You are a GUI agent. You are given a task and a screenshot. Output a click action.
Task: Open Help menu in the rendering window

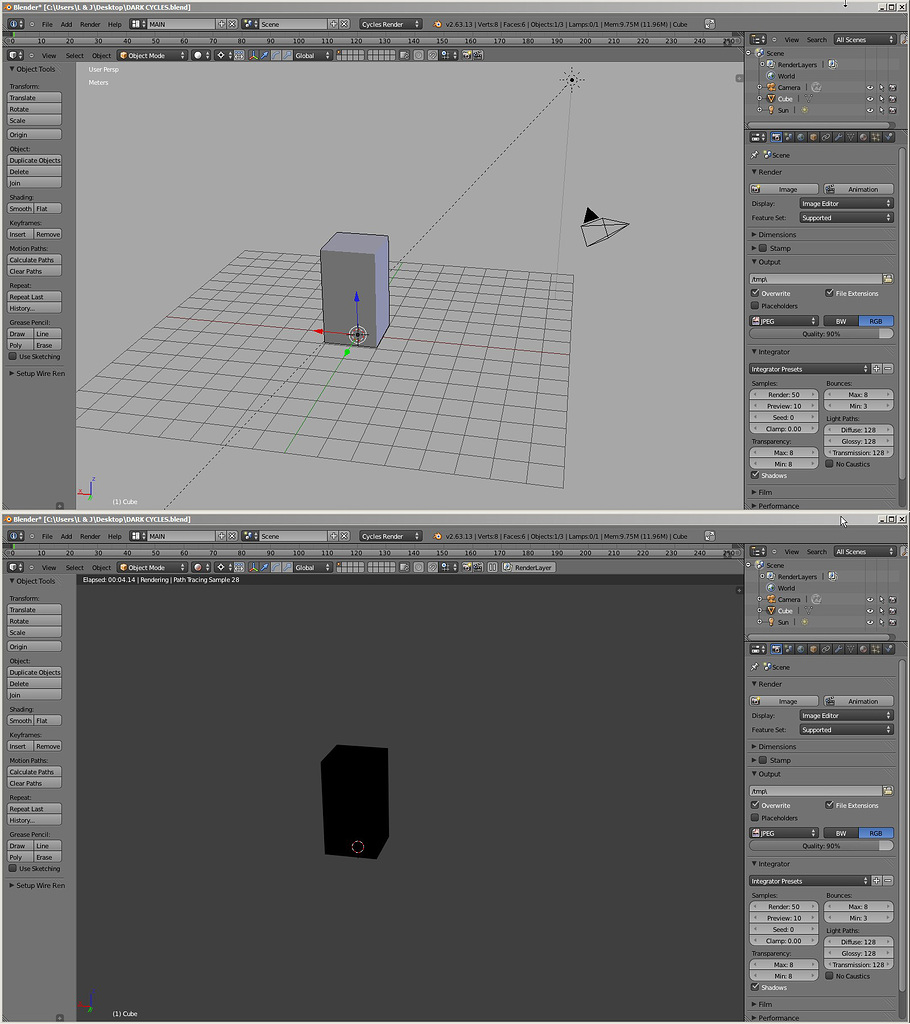[114, 536]
